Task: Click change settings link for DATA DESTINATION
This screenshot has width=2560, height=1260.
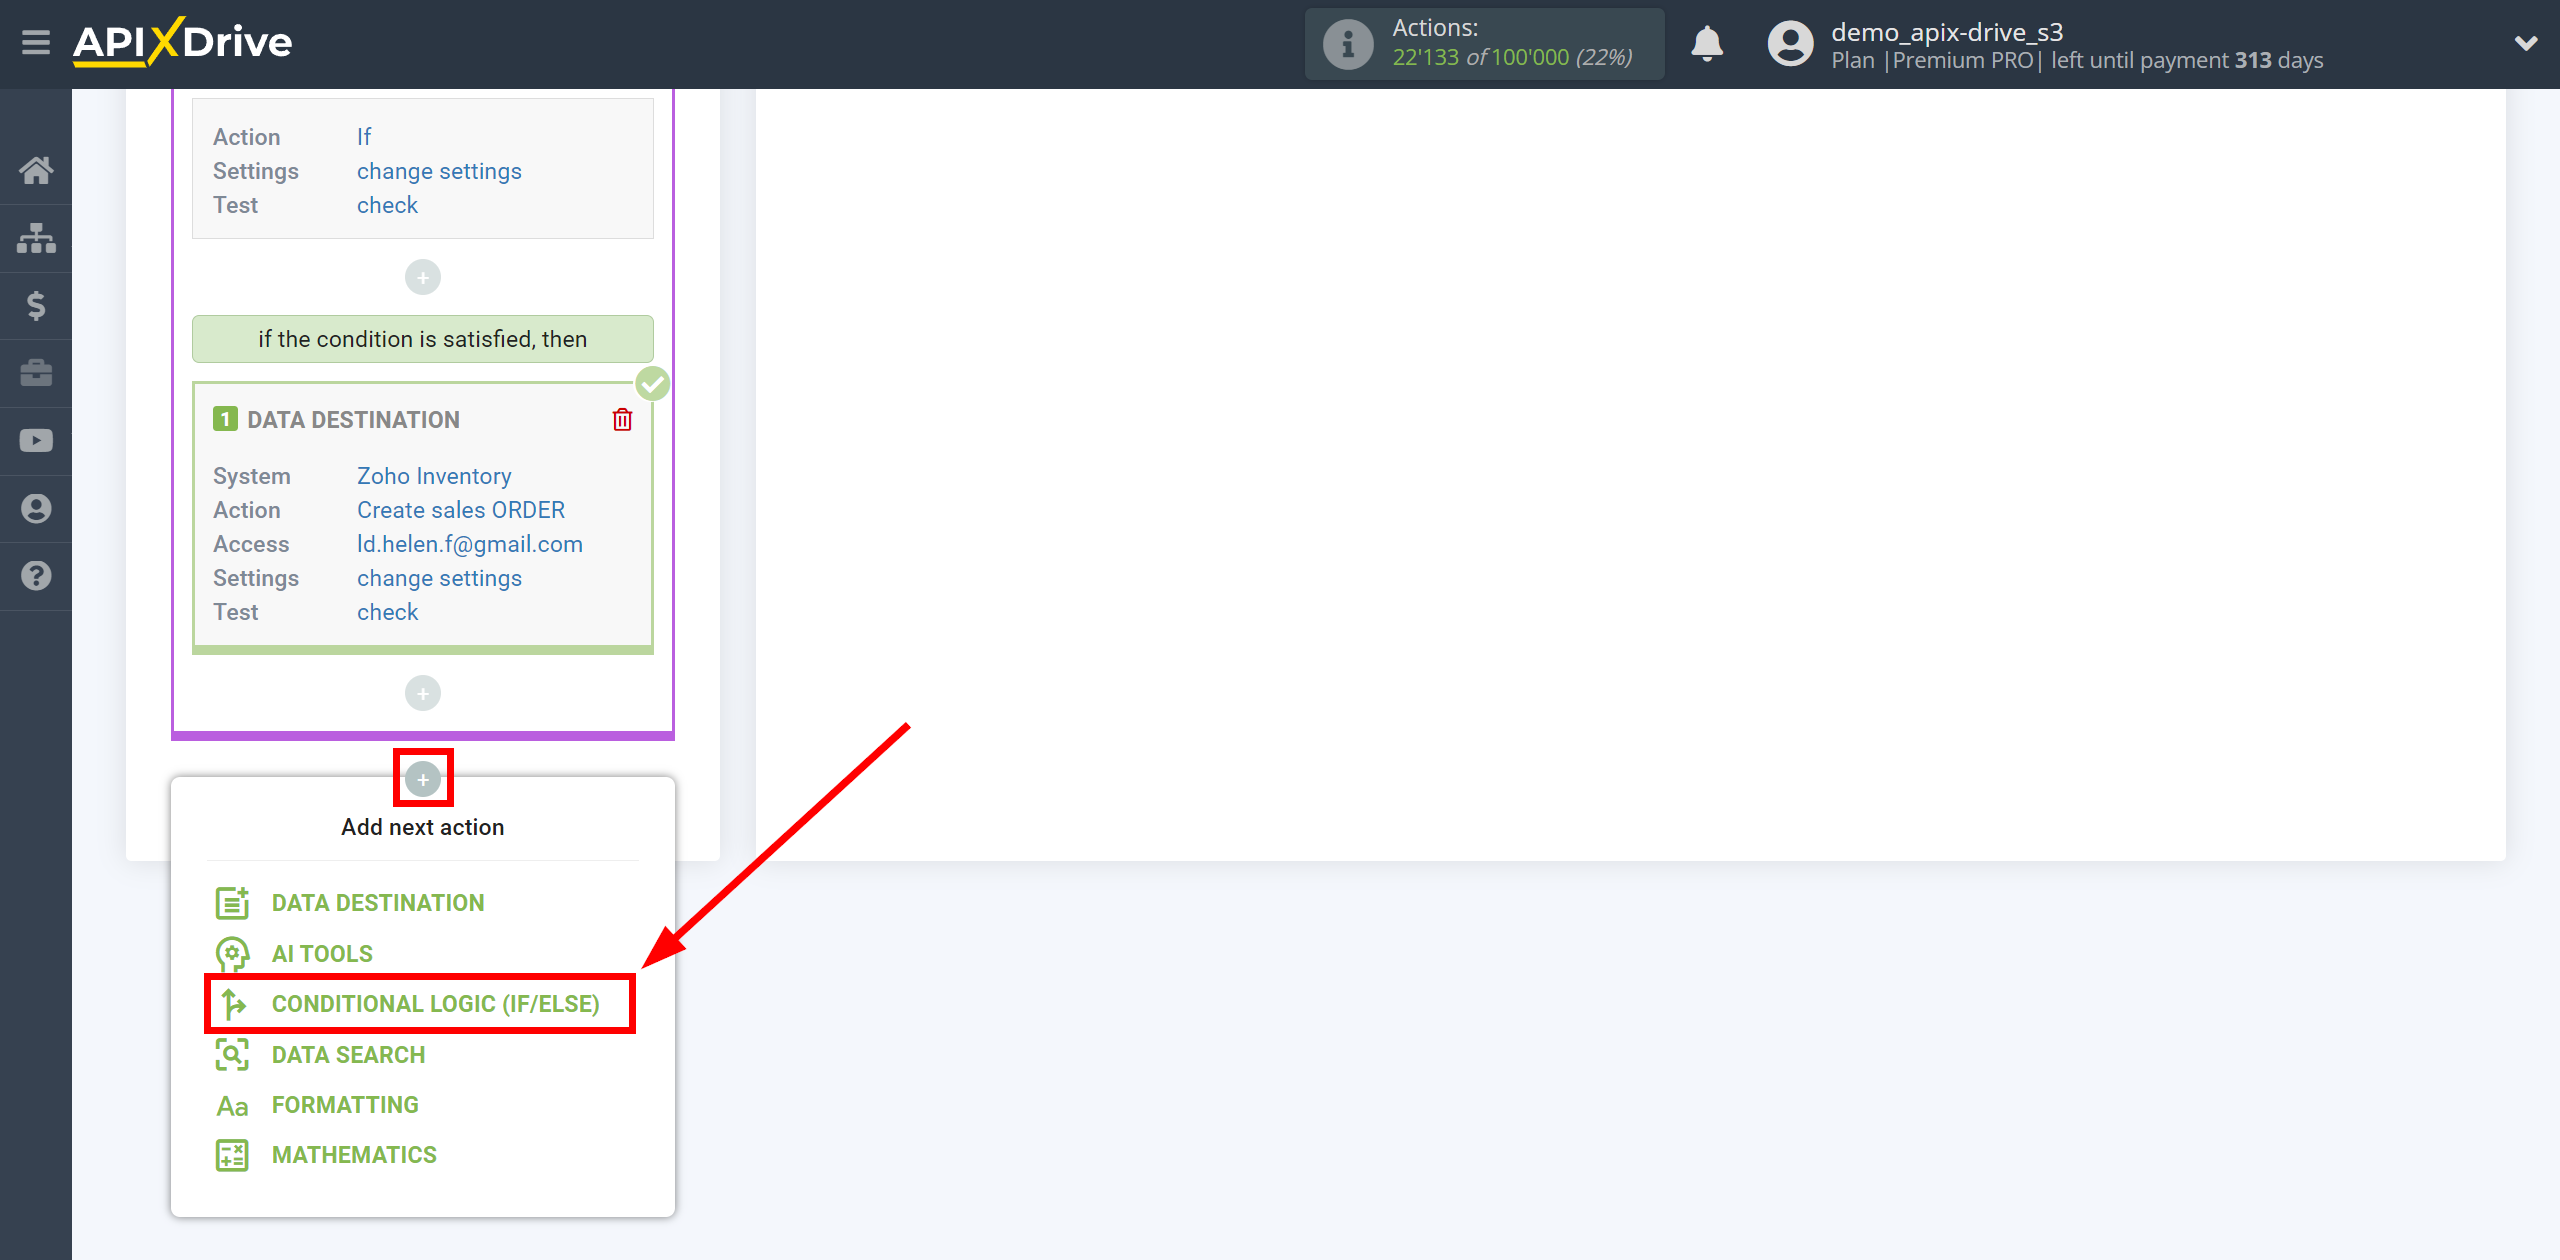Action: point(438,578)
